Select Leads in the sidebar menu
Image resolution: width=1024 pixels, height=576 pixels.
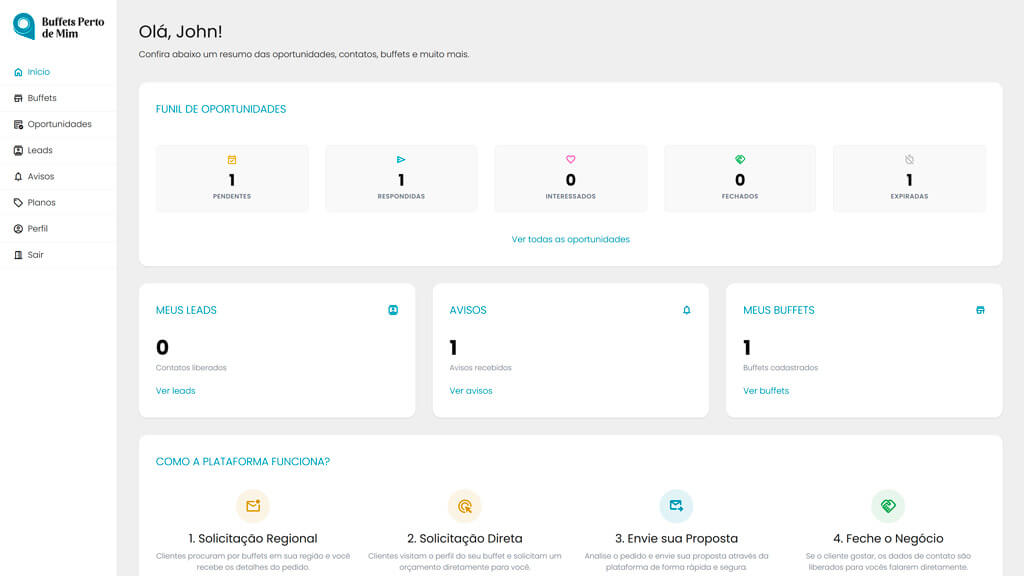58,150
